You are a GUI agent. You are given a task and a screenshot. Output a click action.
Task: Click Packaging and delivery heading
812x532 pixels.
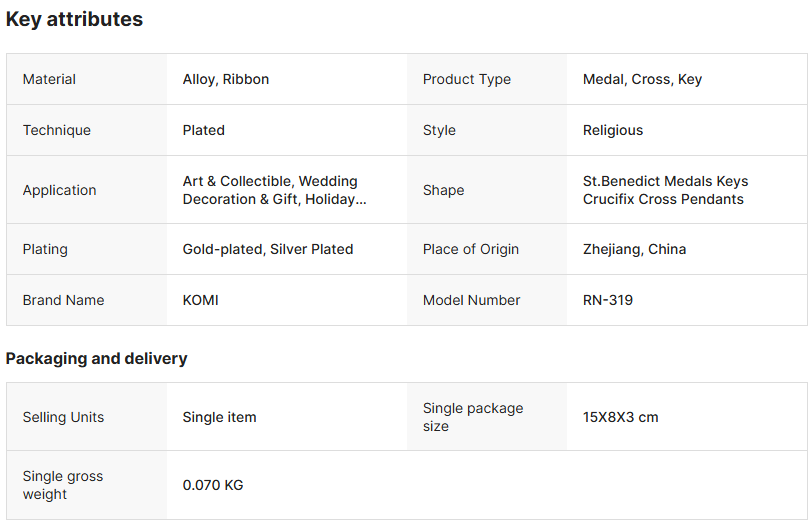click(96, 358)
